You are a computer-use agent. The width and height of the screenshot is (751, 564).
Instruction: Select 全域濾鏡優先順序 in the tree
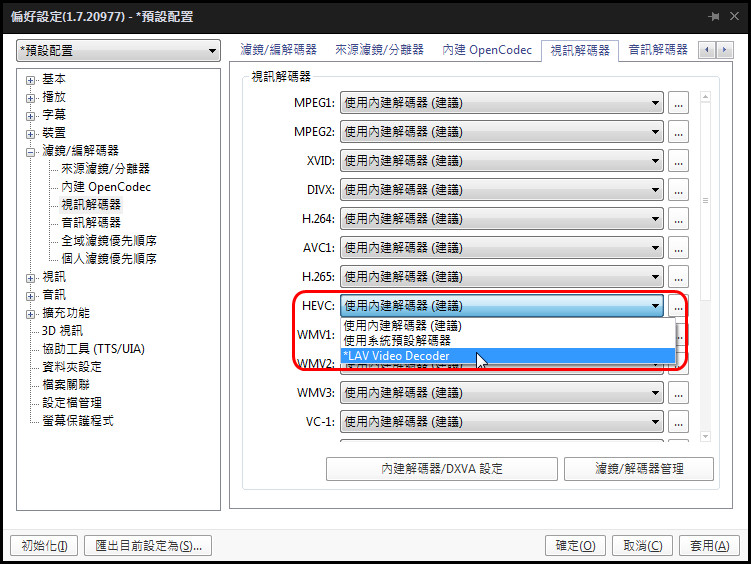coord(109,240)
